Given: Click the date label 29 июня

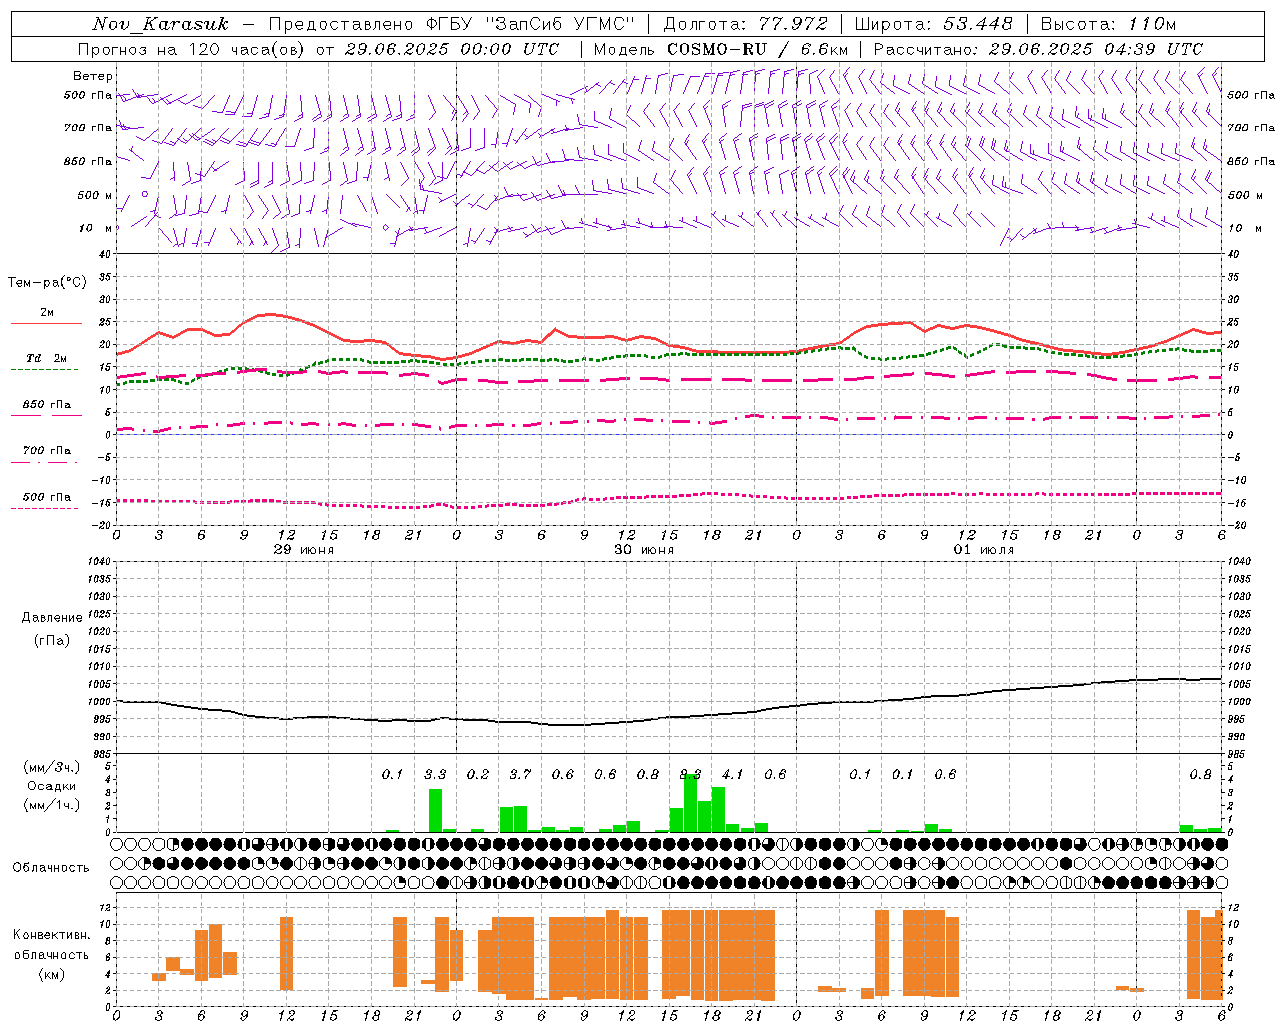Looking at the screenshot, I should pos(304,550).
